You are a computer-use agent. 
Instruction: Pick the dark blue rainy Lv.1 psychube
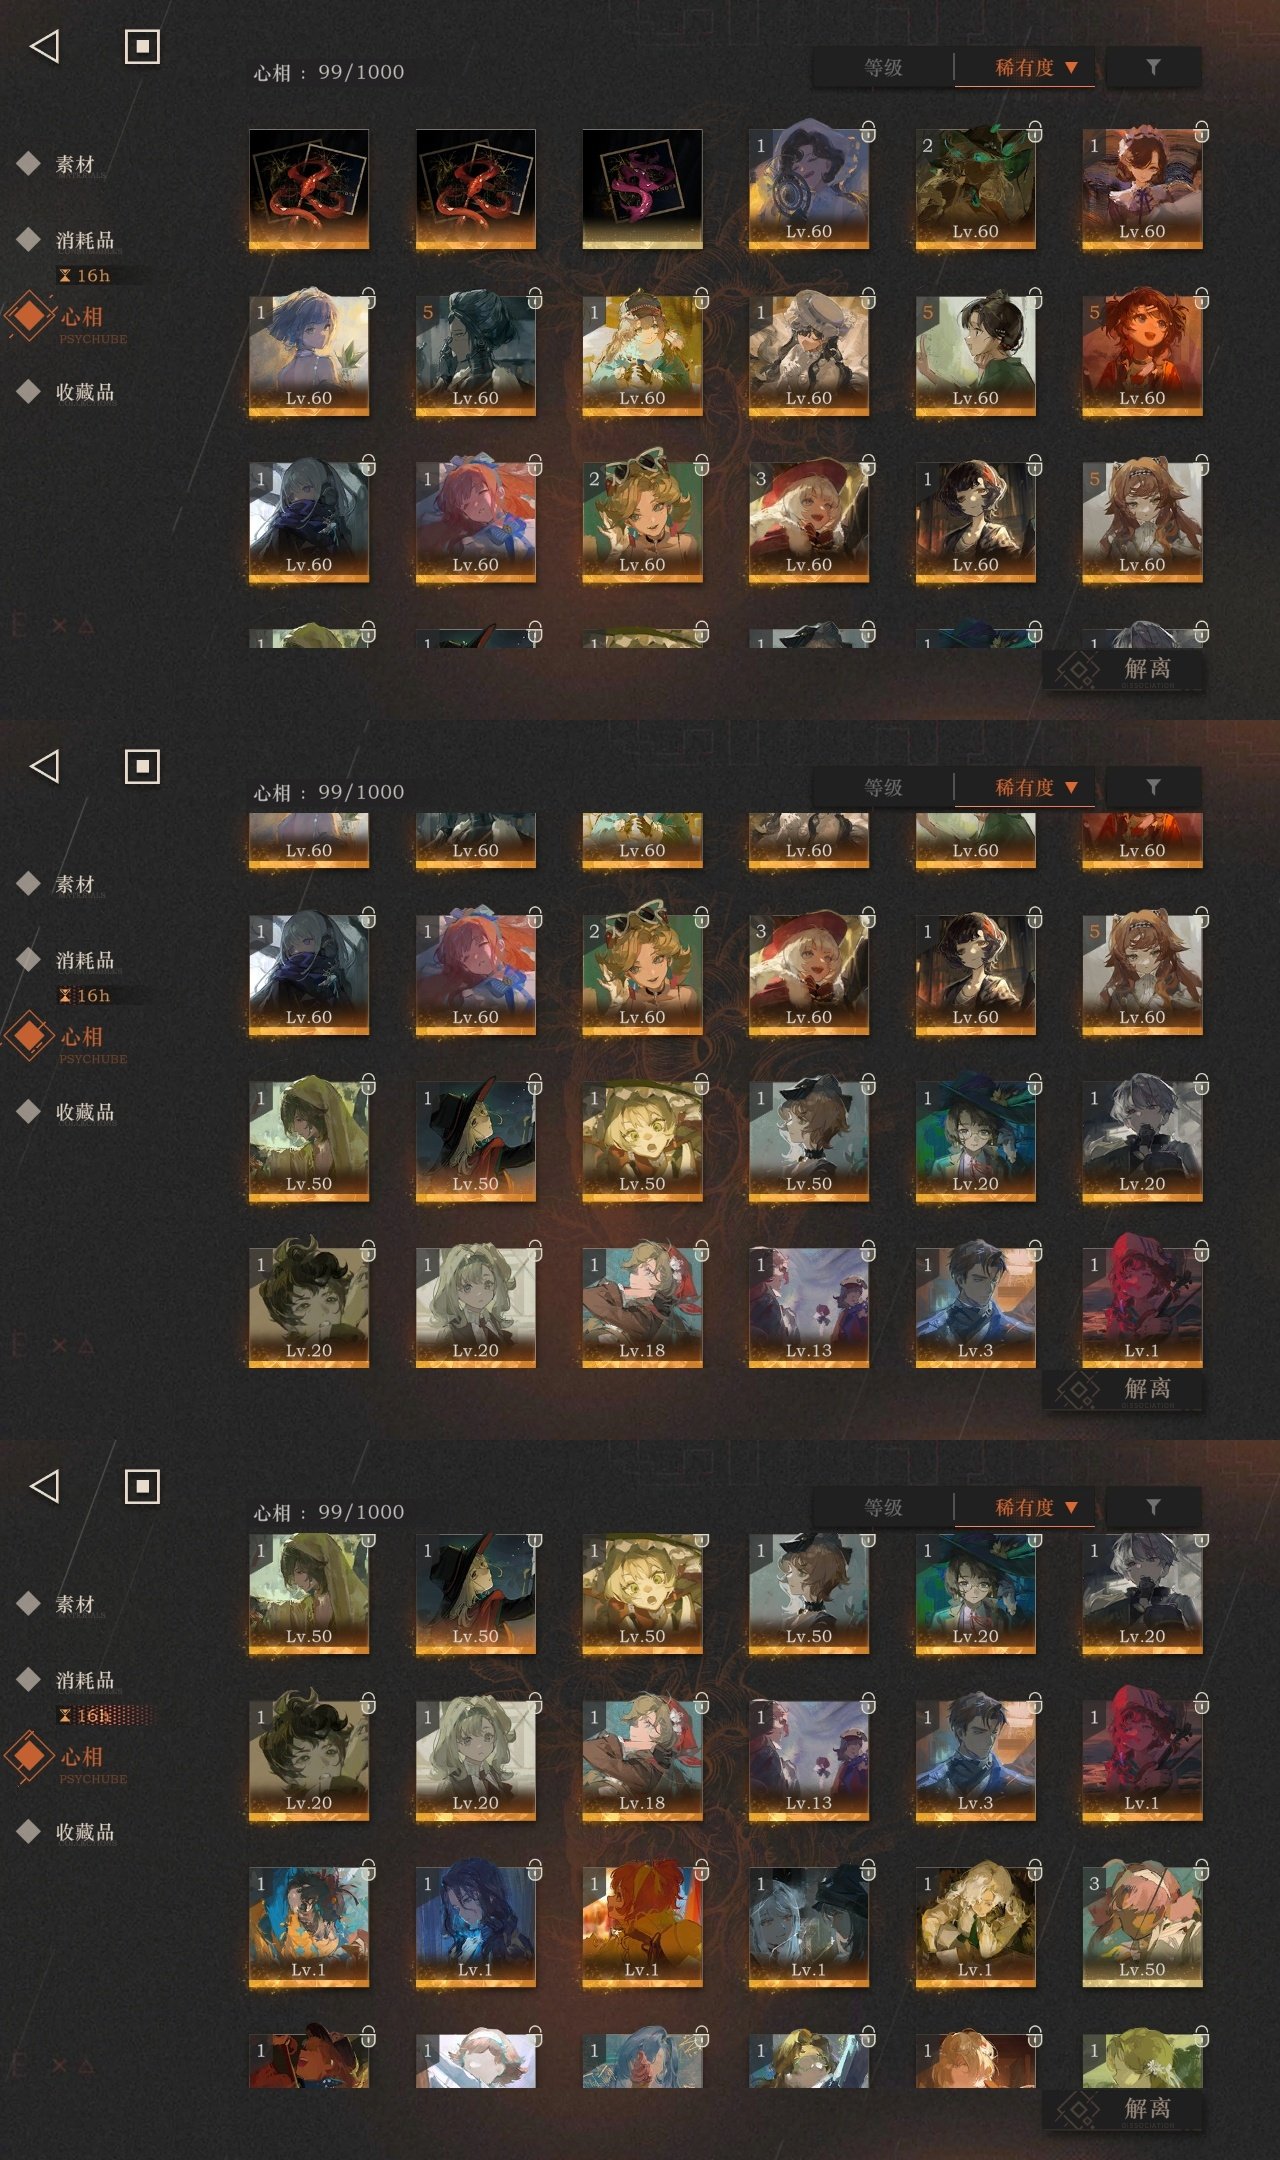pyautogui.click(x=476, y=1926)
